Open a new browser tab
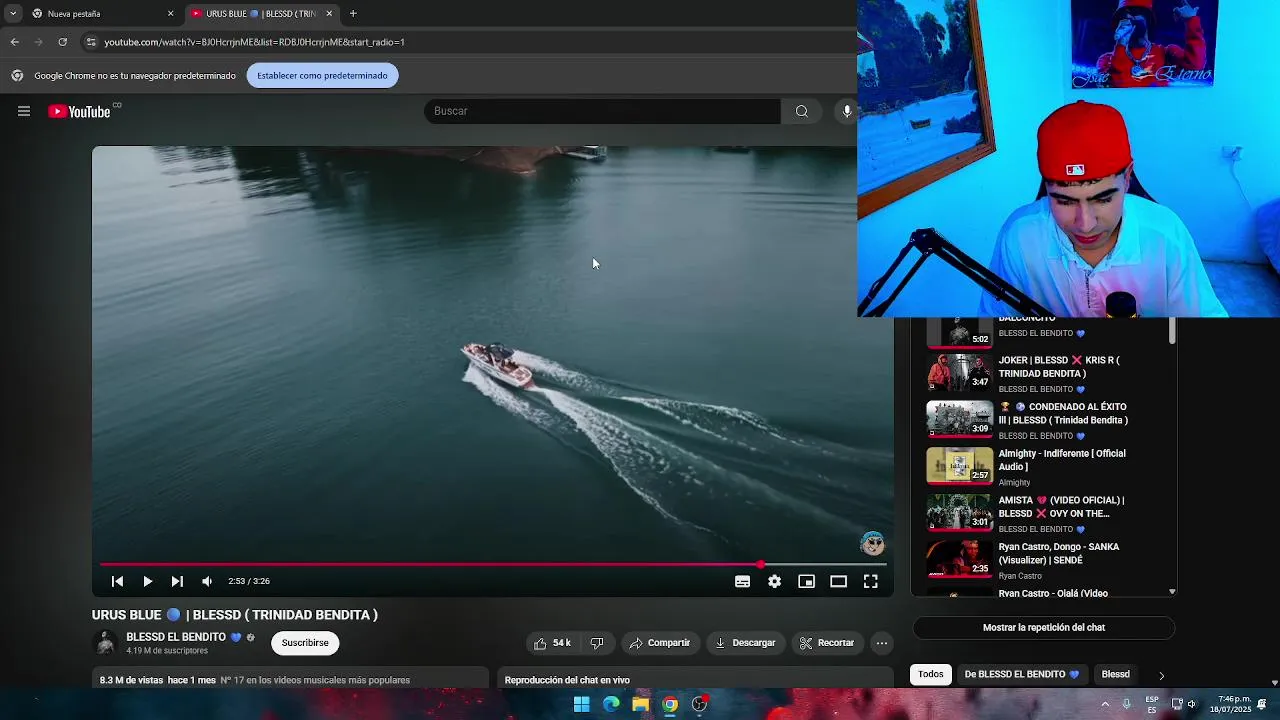Image resolution: width=1280 pixels, height=720 pixels. click(x=353, y=14)
